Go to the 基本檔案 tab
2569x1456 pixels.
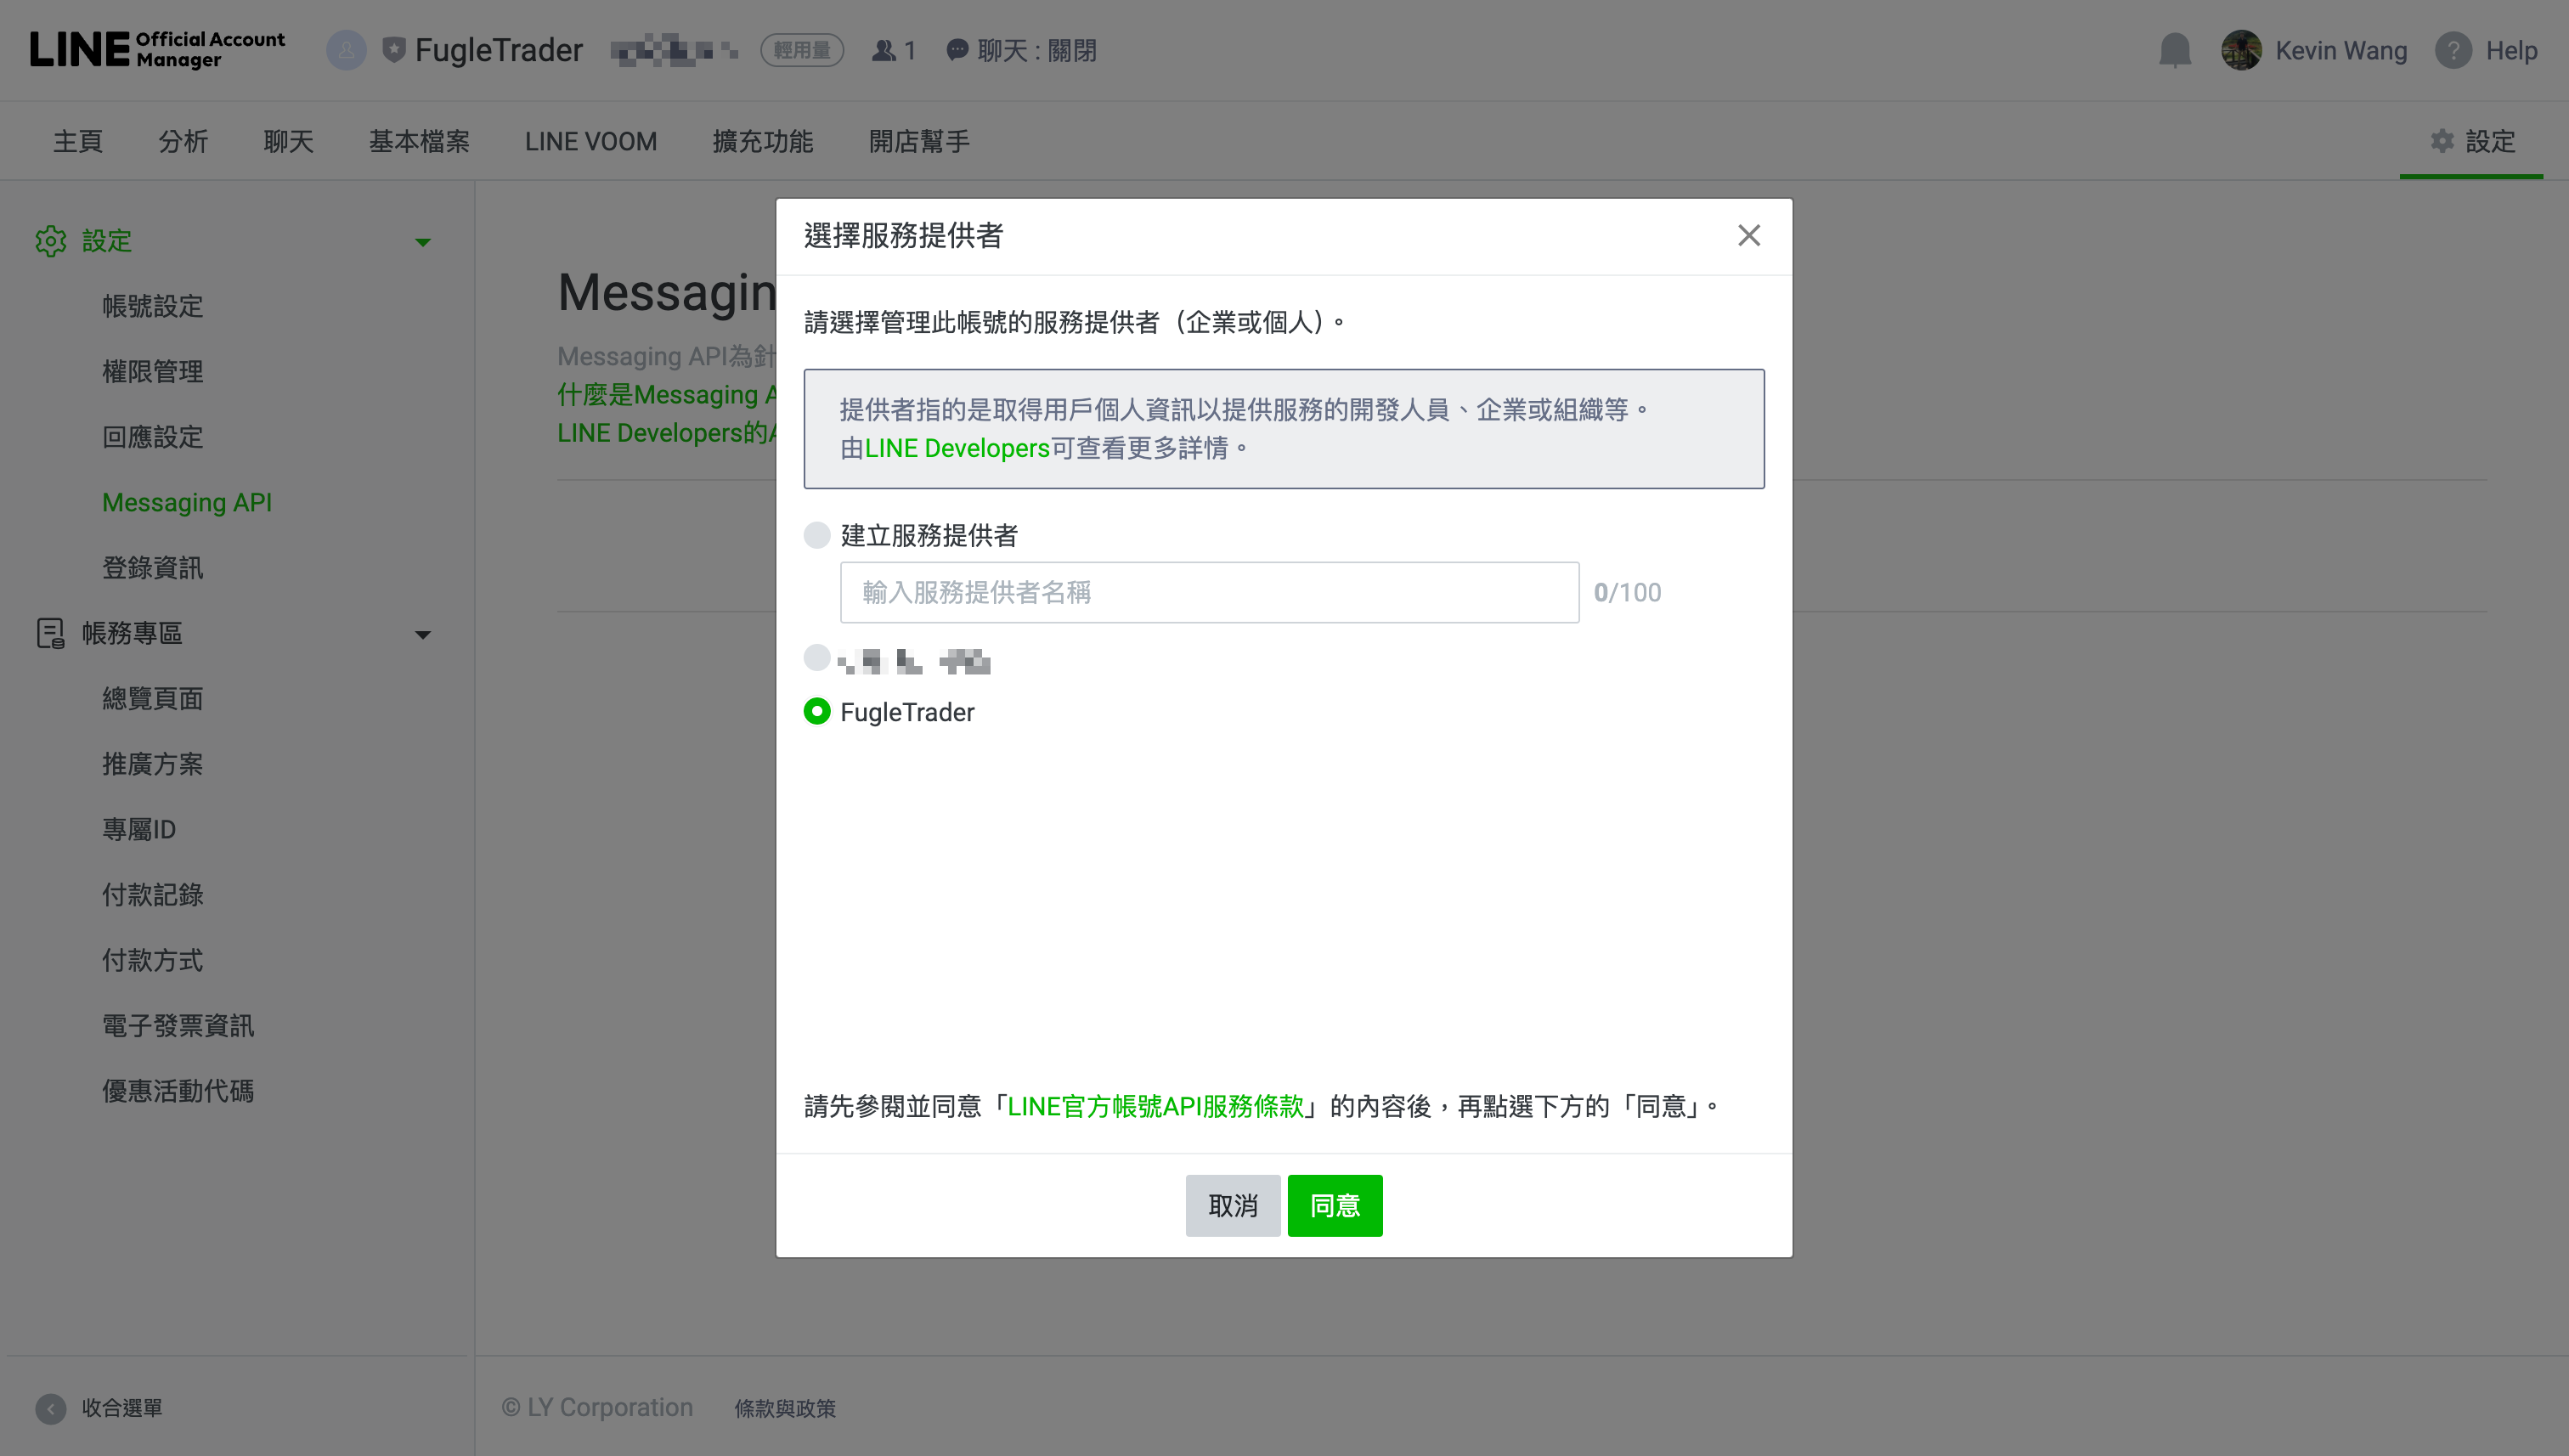419,141
